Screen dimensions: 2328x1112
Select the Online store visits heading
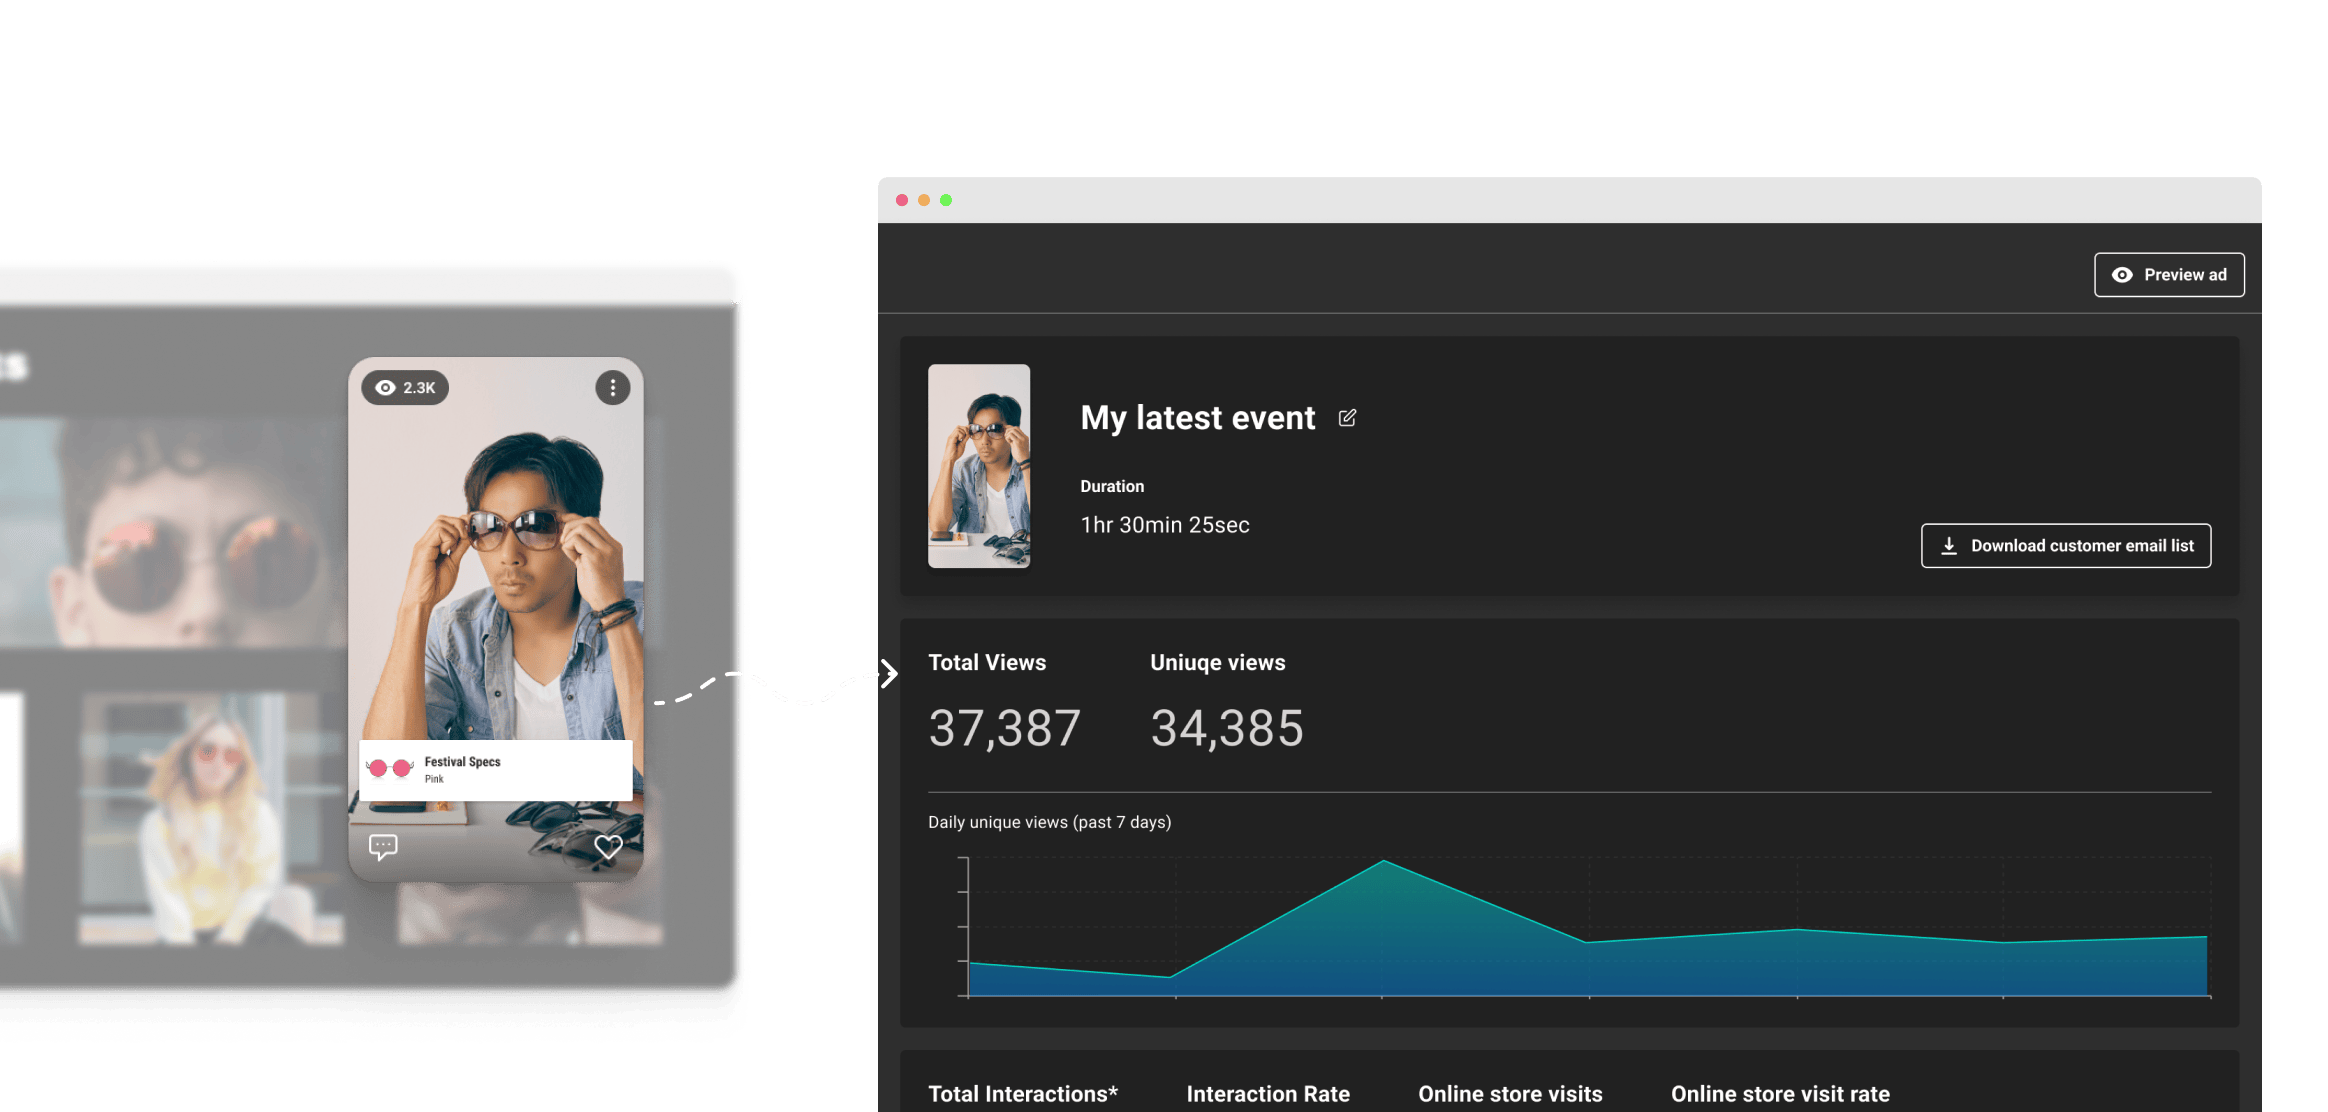[x=1510, y=1094]
